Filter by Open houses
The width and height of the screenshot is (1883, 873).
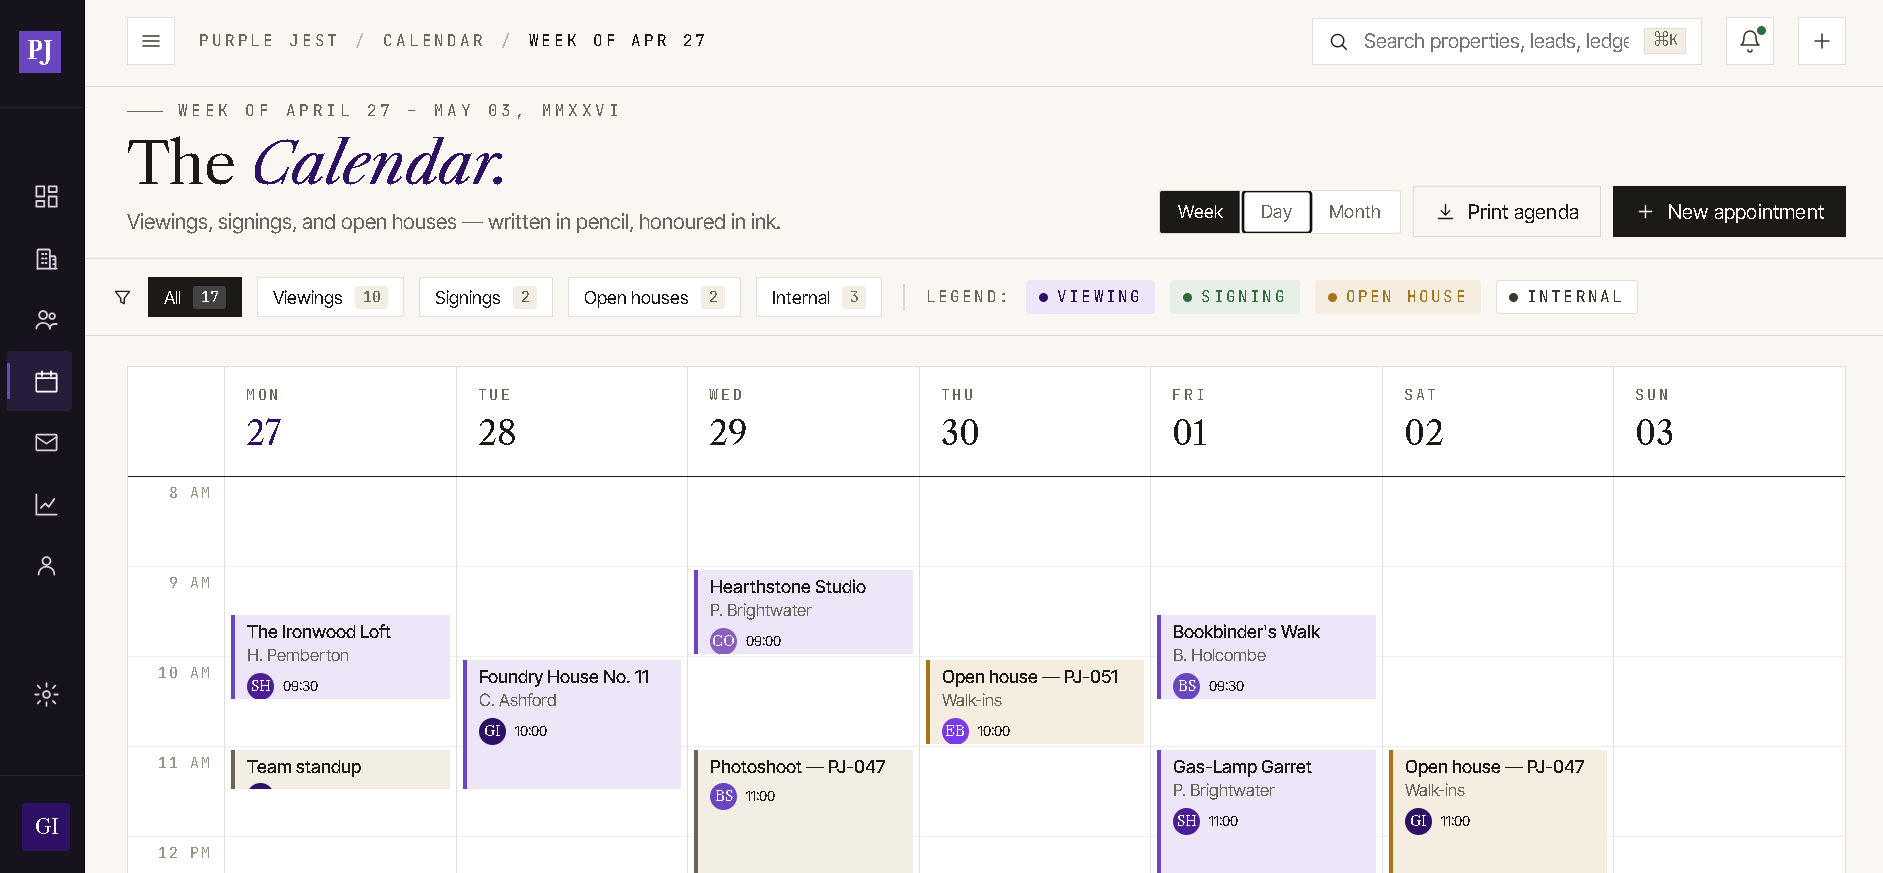point(654,297)
